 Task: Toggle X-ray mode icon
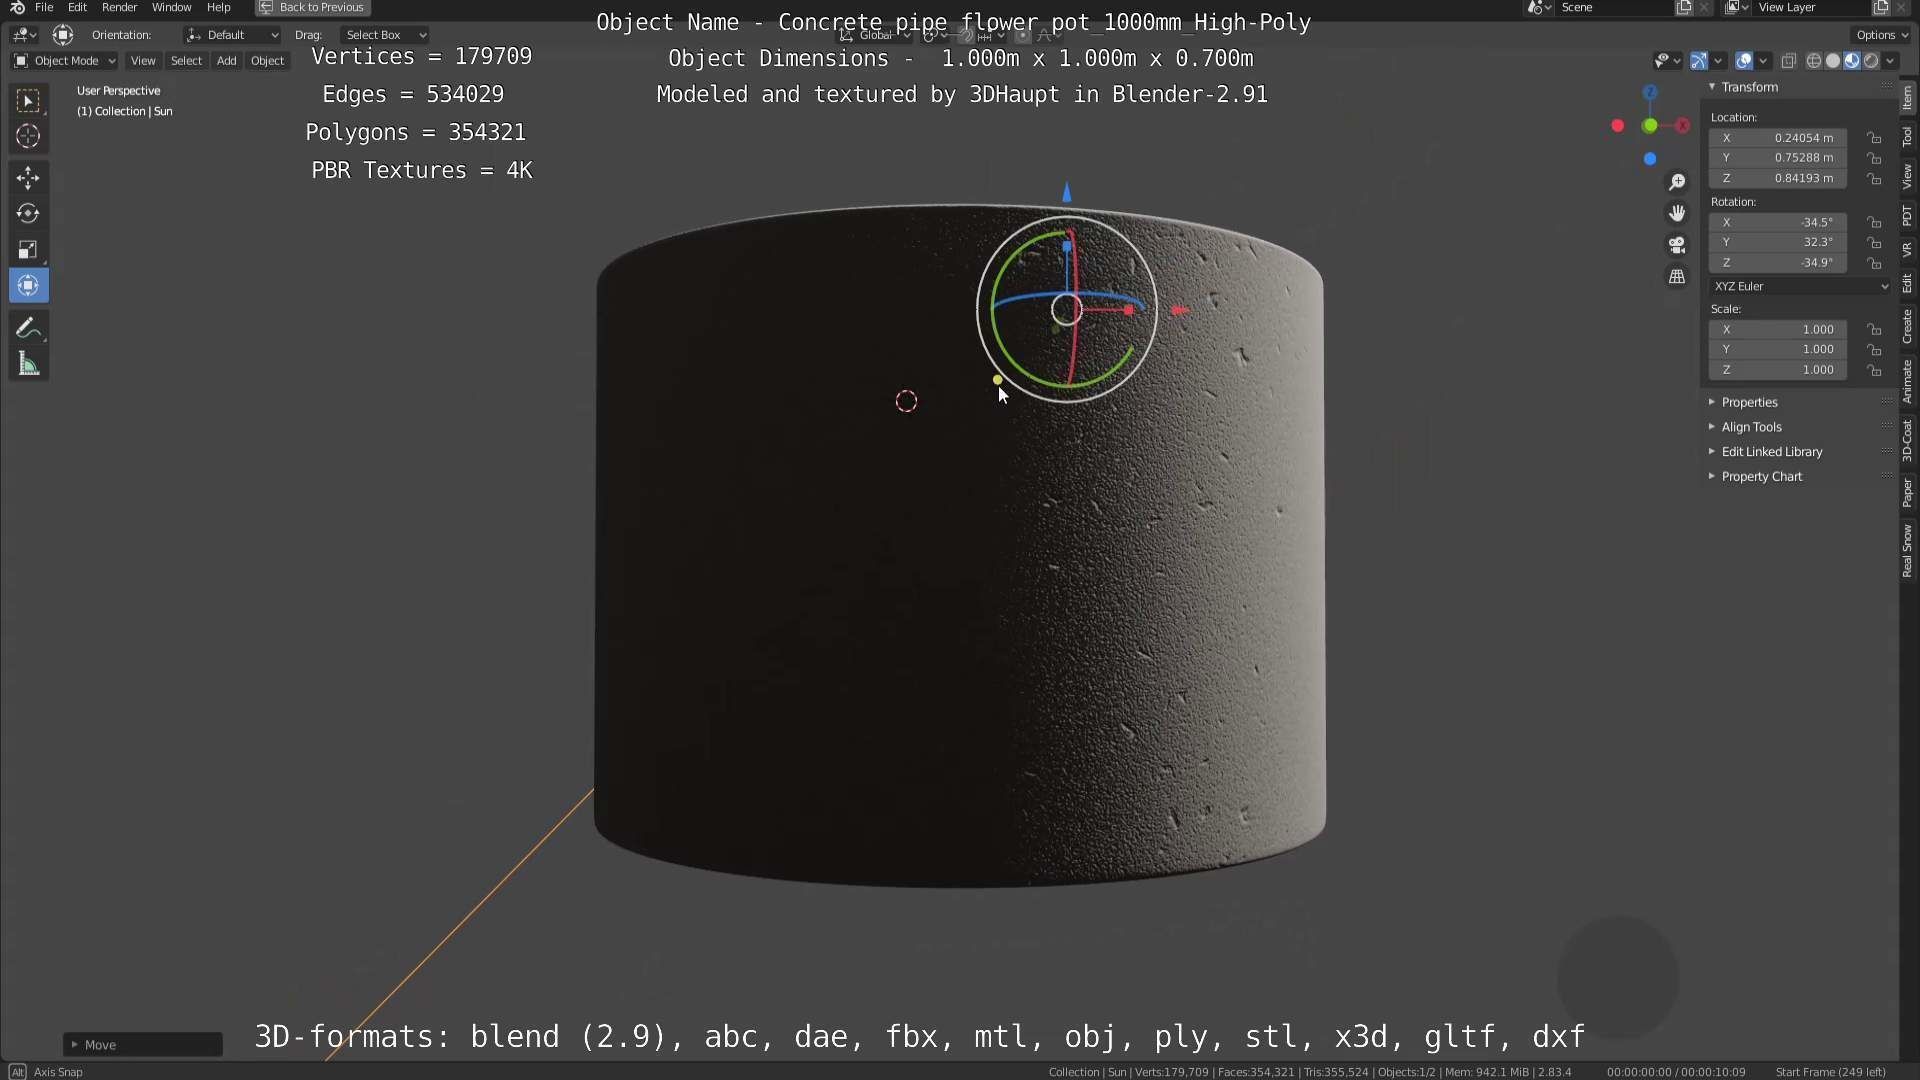click(x=1789, y=61)
